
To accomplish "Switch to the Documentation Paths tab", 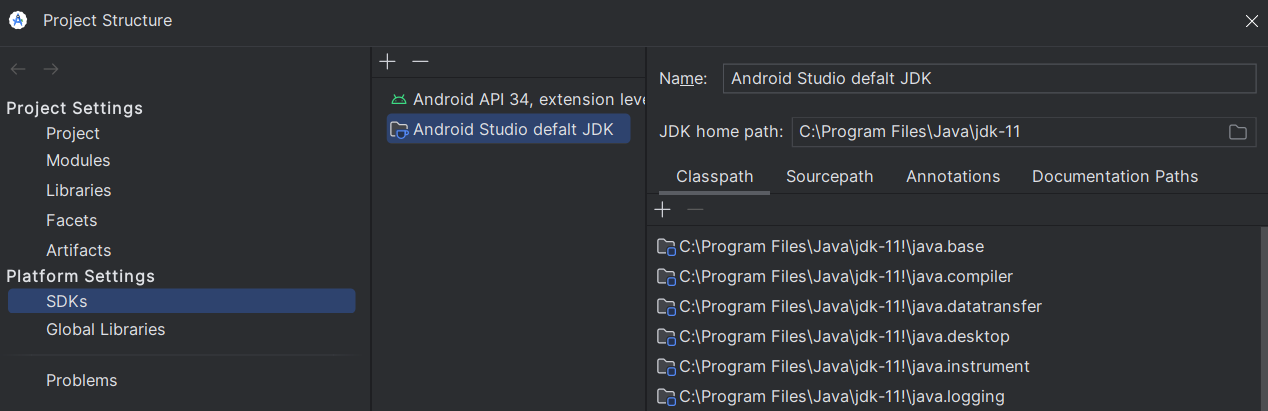I will coord(1115,176).
